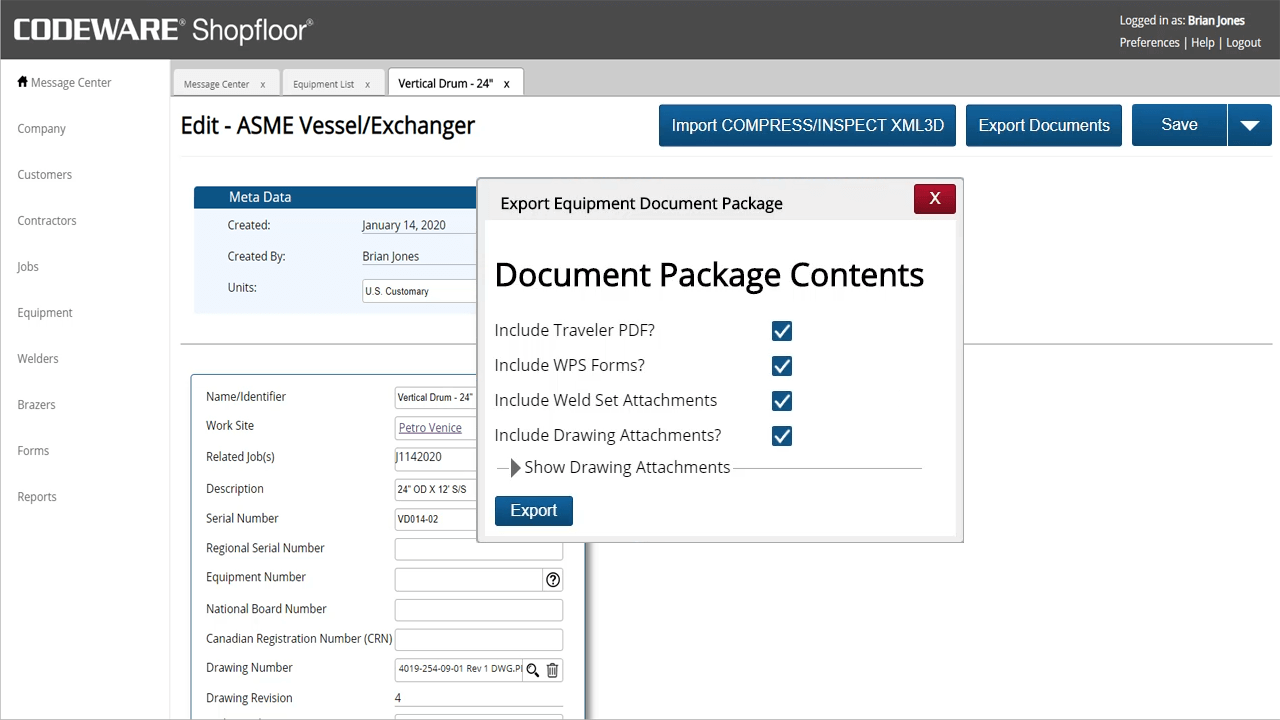Click the Codeware Shopfloor logo

[x=160, y=29]
